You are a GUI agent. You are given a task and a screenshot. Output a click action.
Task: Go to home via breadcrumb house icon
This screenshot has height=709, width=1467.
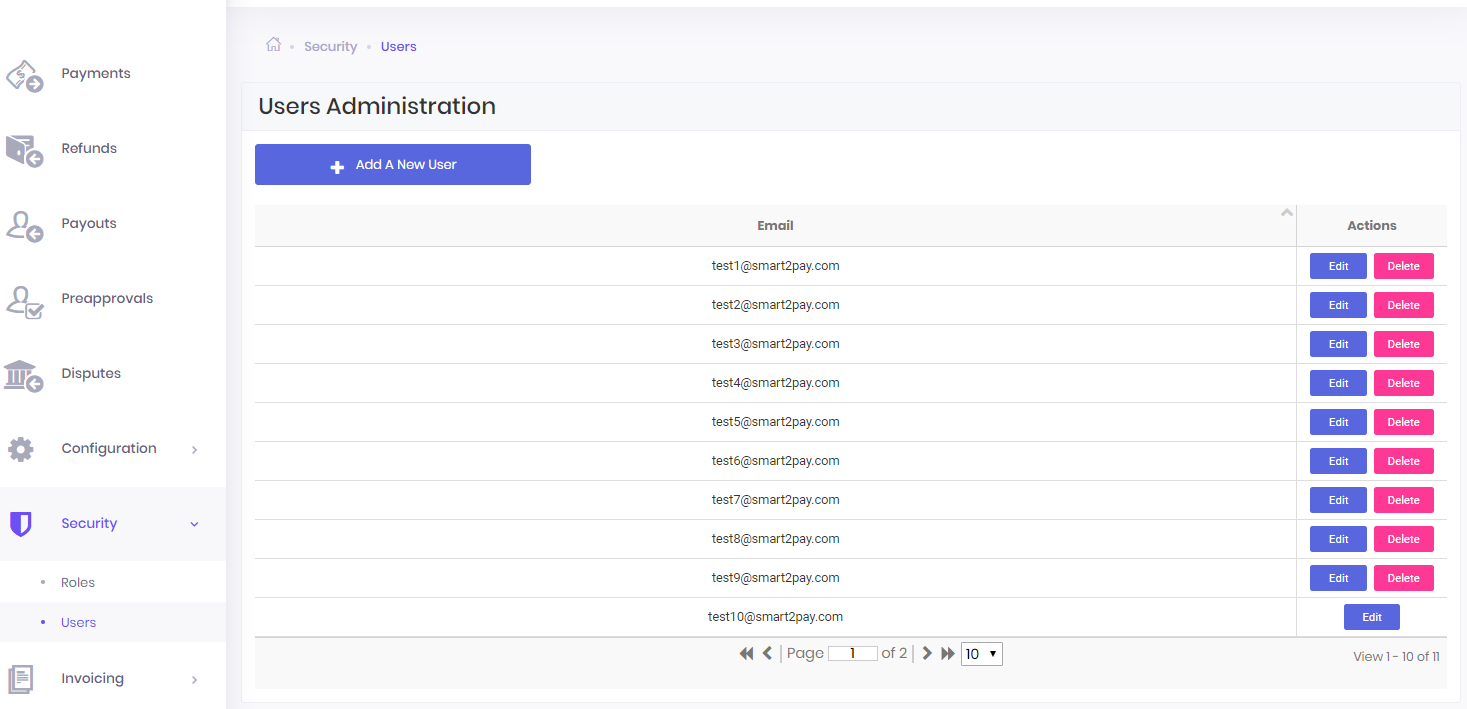click(x=273, y=45)
